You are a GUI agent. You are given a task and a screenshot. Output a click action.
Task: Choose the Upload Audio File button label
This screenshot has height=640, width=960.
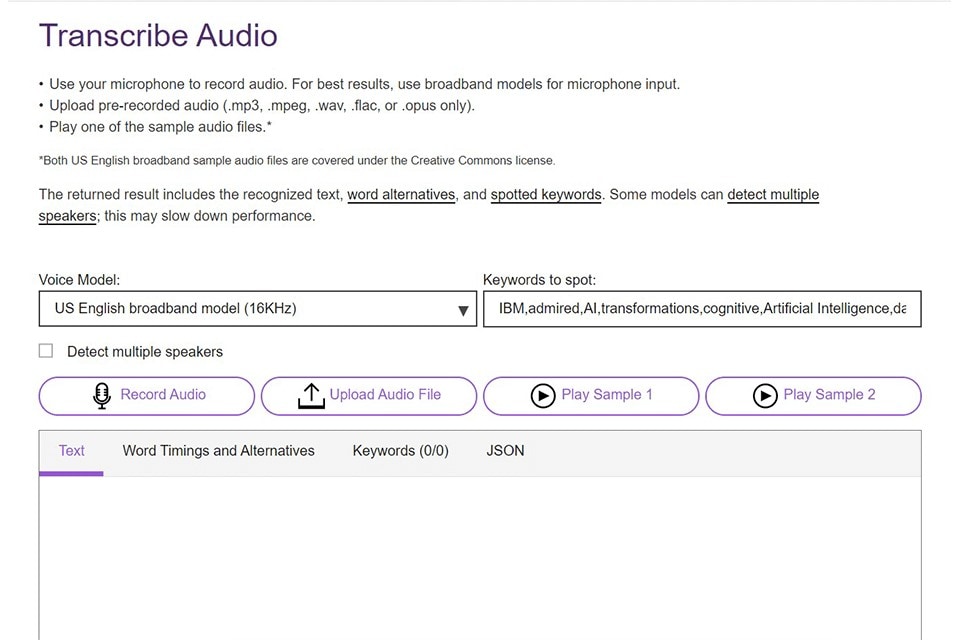[385, 395]
